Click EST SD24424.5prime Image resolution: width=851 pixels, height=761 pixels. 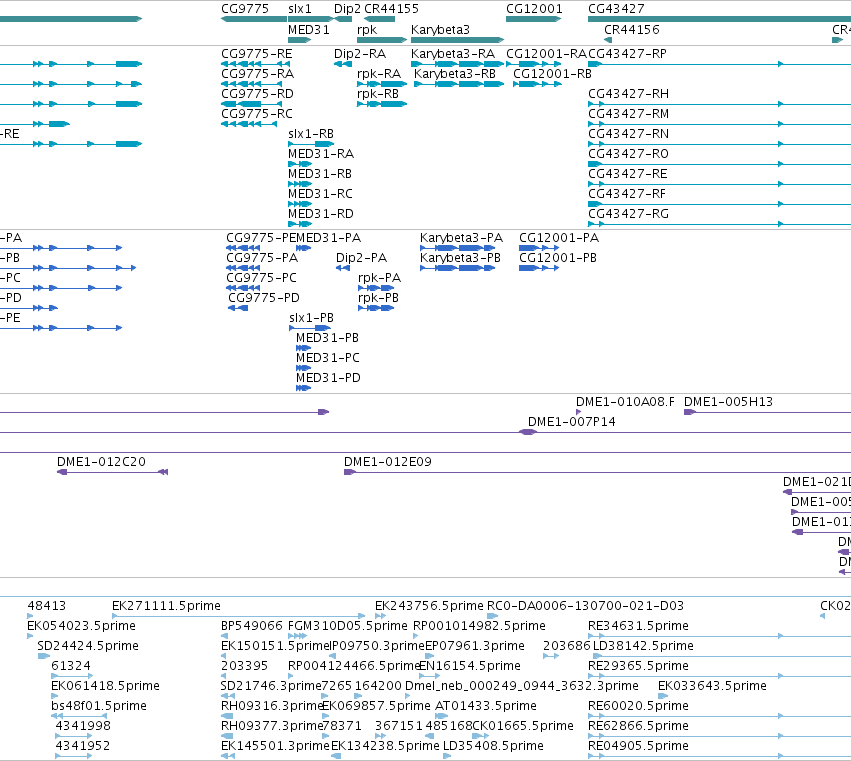(88, 646)
